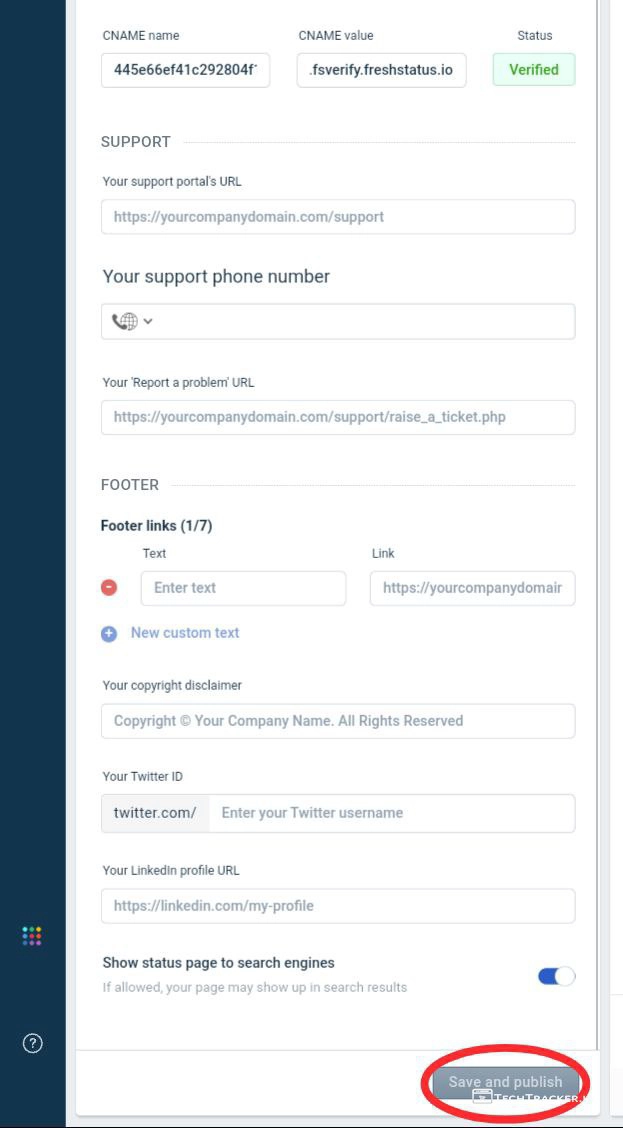The image size is (623, 1128).
Task: Click the LinkedIn profile URL field
Action: click(338, 906)
